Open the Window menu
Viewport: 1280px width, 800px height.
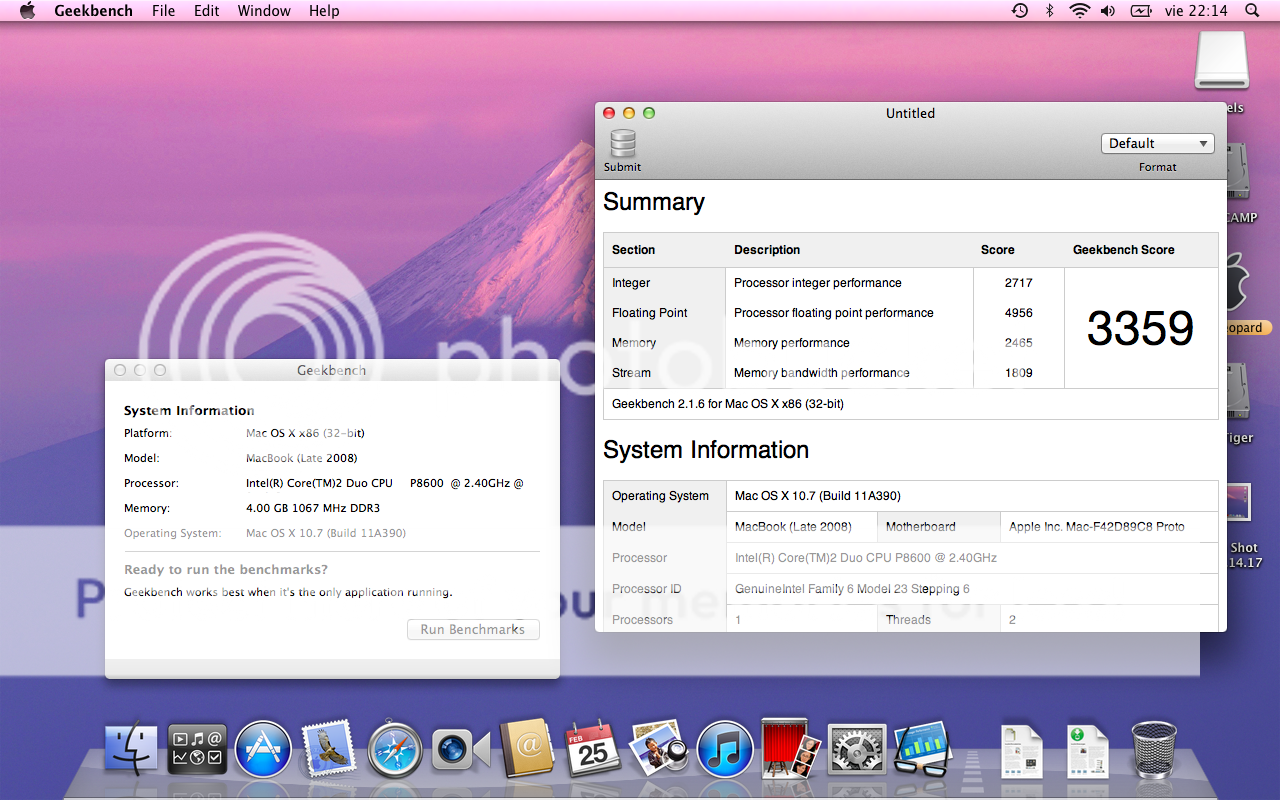pos(264,11)
